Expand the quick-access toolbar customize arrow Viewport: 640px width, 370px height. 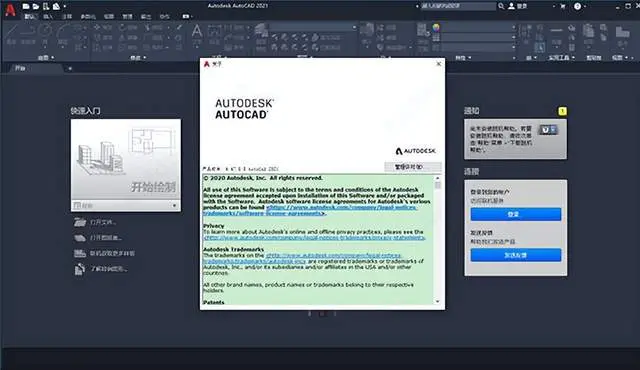click(x=65, y=7)
